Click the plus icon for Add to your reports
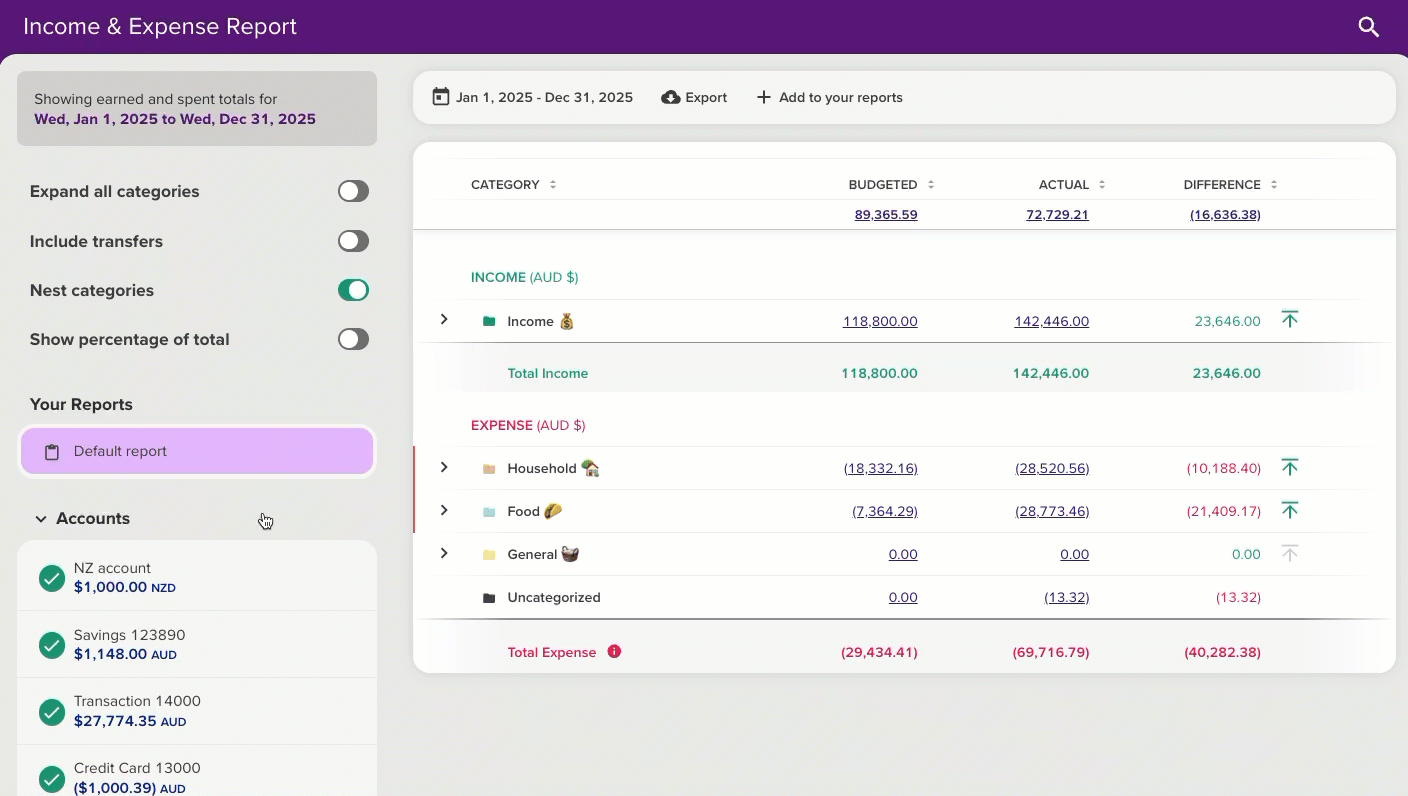This screenshot has width=1408, height=796. tap(763, 97)
